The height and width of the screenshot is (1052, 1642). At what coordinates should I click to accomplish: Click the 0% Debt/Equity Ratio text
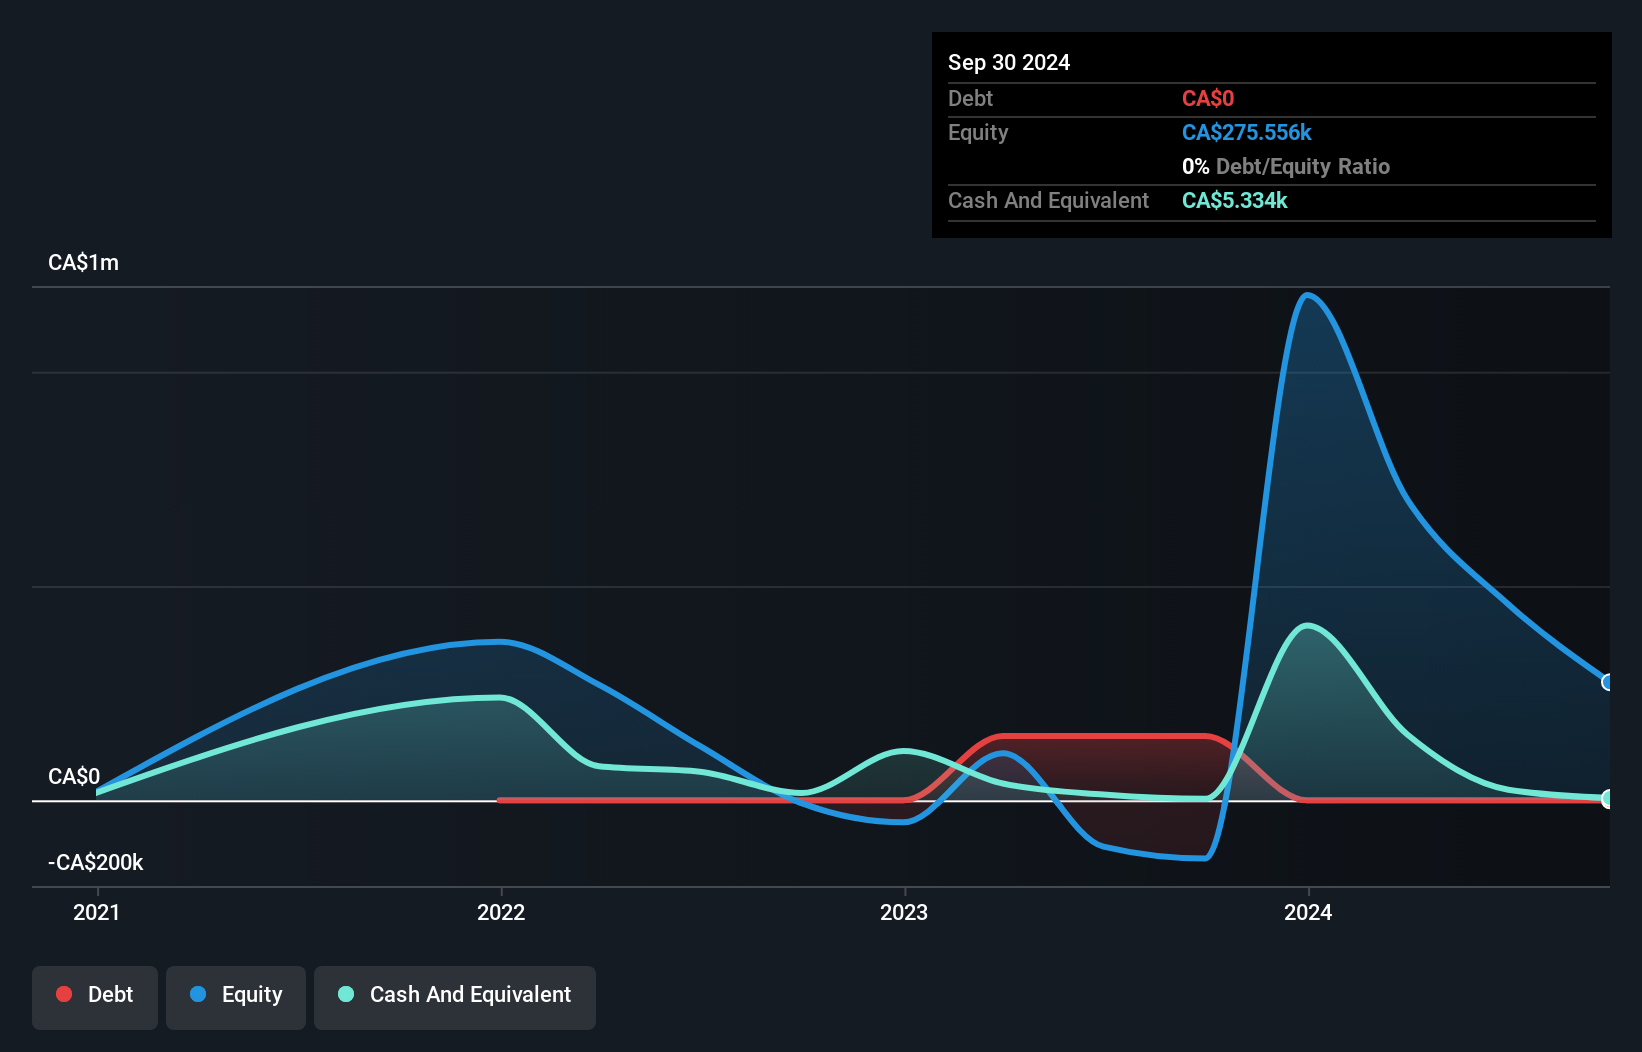click(x=1286, y=166)
